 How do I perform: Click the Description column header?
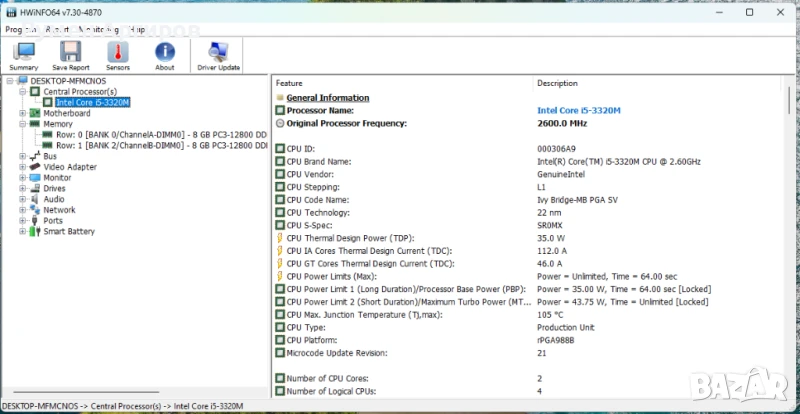557,83
